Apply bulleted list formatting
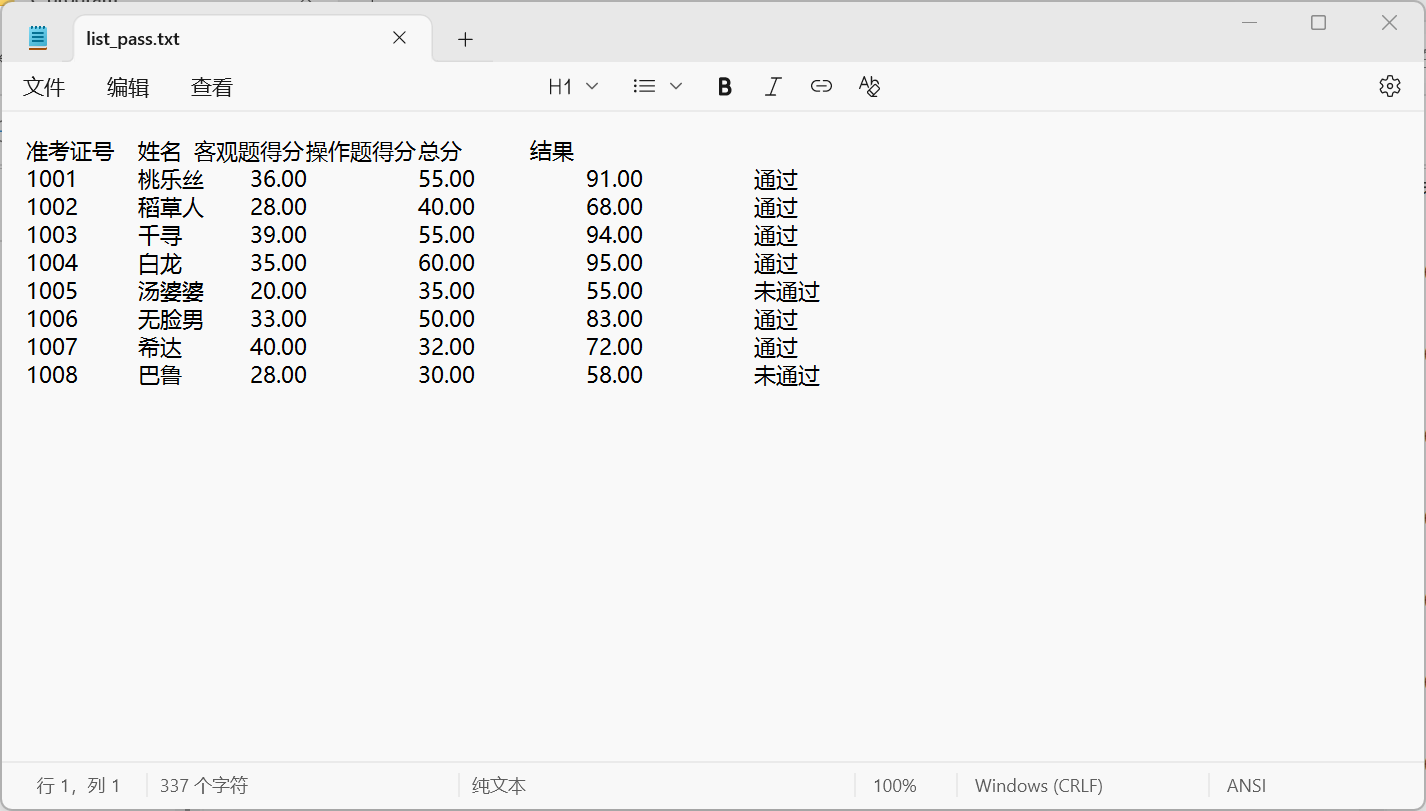 pyautogui.click(x=644, y=86)
